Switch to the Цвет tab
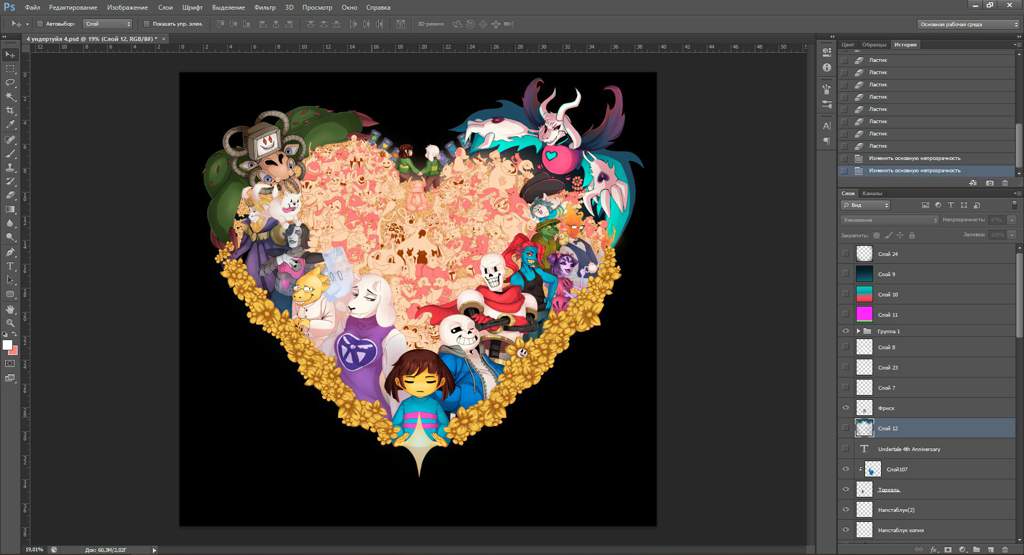 coord(848,44)
